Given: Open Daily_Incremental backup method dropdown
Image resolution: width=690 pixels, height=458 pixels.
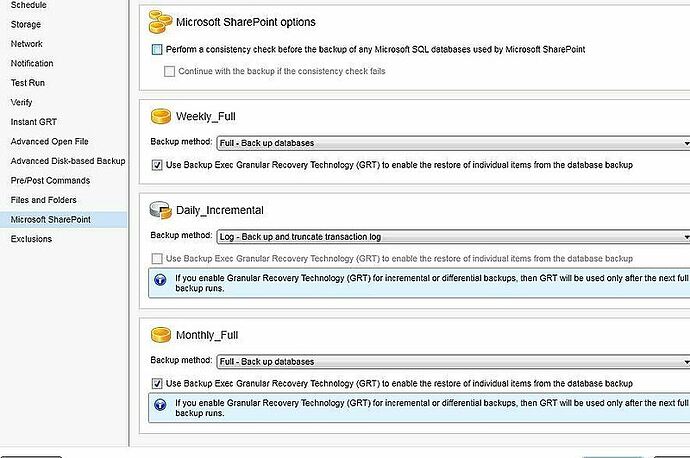Looking at the screenshot, I should (452, 237).
